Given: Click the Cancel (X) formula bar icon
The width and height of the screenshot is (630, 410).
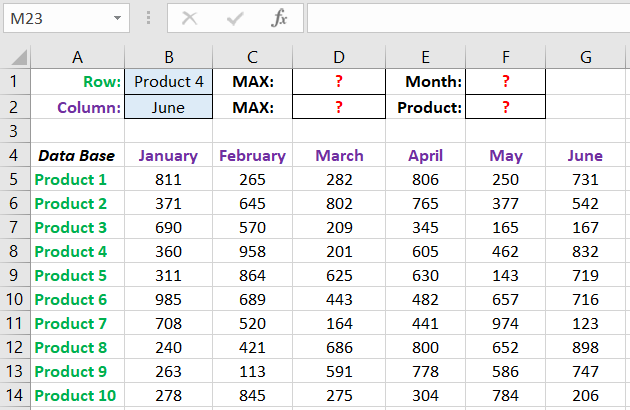Looking at the screenshot, I should point(189,18).
